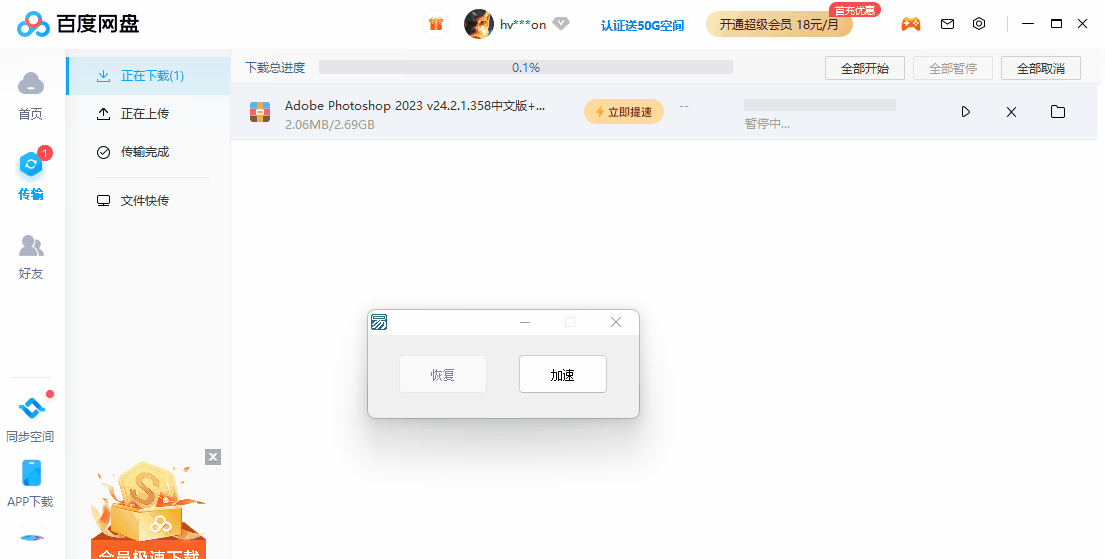The height and width of the screenshot is (559, 1105).
Task: Click the overall download progress bar
Action: pyautogui.click(x=526, y=68)
